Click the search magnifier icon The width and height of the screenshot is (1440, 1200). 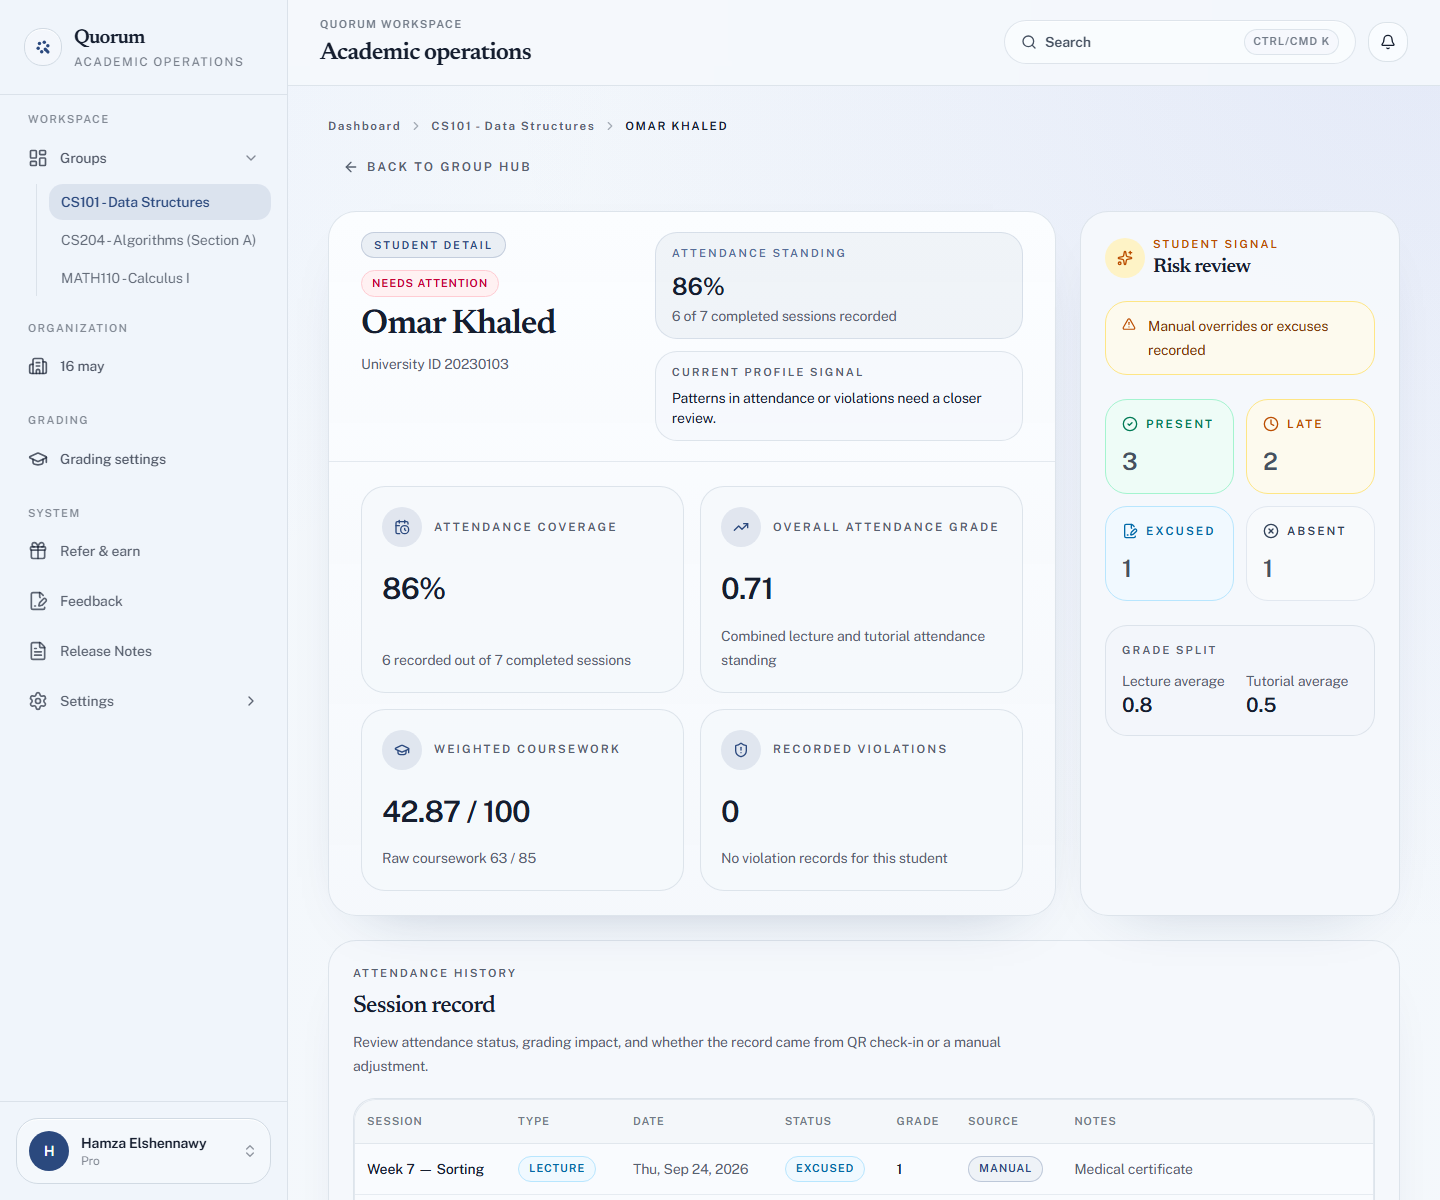[x=1029, y=42]
